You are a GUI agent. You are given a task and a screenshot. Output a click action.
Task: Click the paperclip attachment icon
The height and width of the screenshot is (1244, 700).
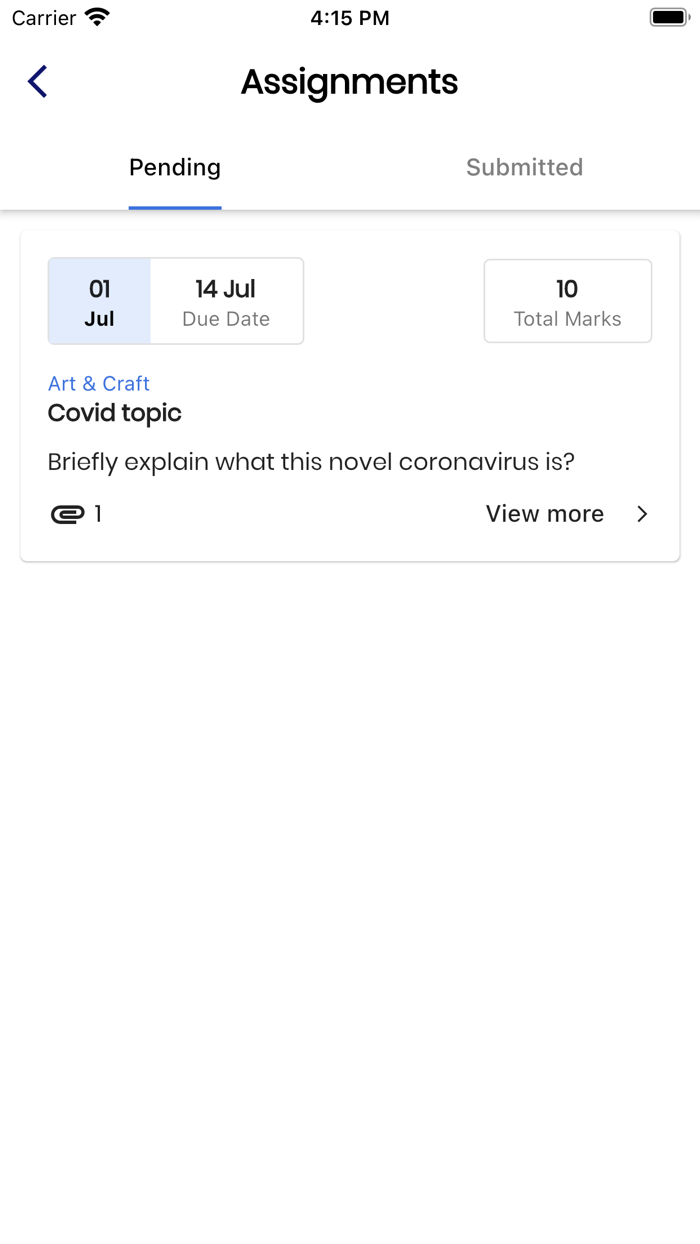[x=67, y=514]
